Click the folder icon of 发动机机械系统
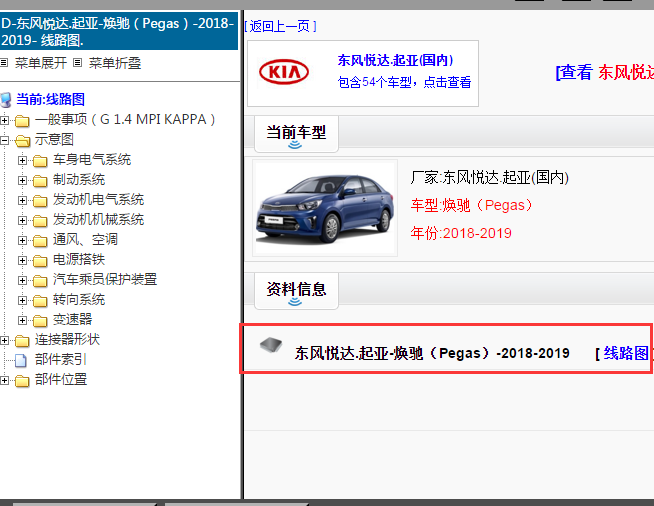Screen dimensions: 654x506 pos(40,221)
